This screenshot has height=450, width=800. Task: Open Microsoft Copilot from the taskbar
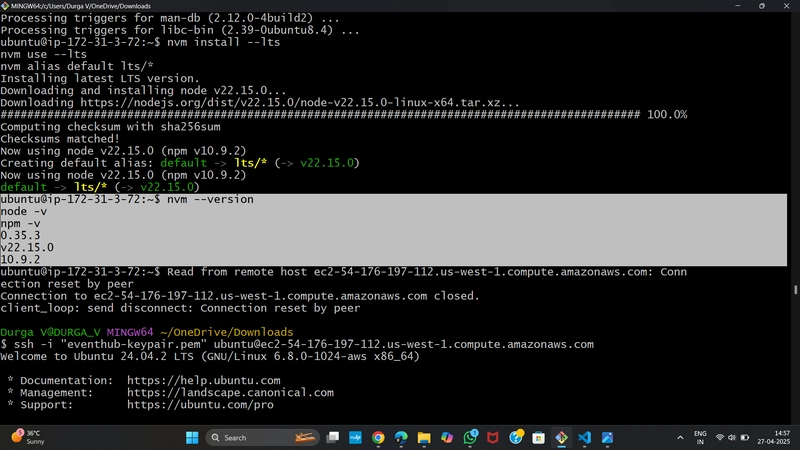(x=447, y=437)
